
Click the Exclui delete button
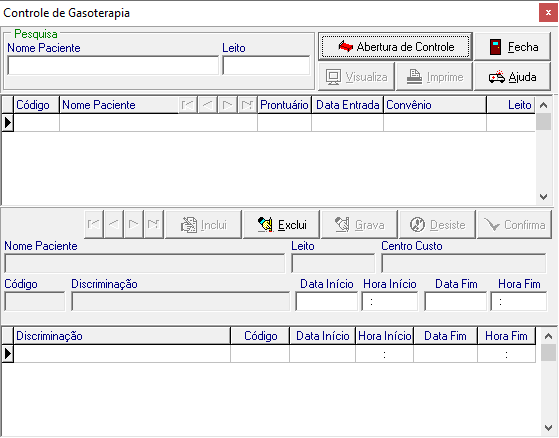pyautogui.click(x=281, y=225)
